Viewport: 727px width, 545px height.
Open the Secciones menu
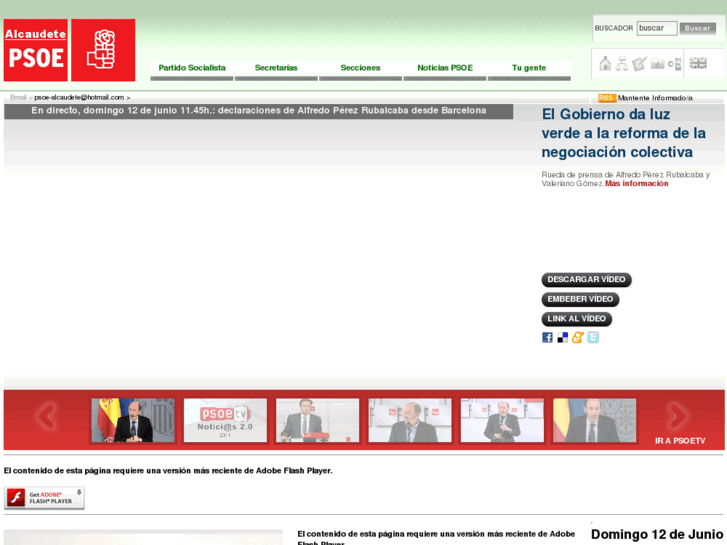coord(360,68)
